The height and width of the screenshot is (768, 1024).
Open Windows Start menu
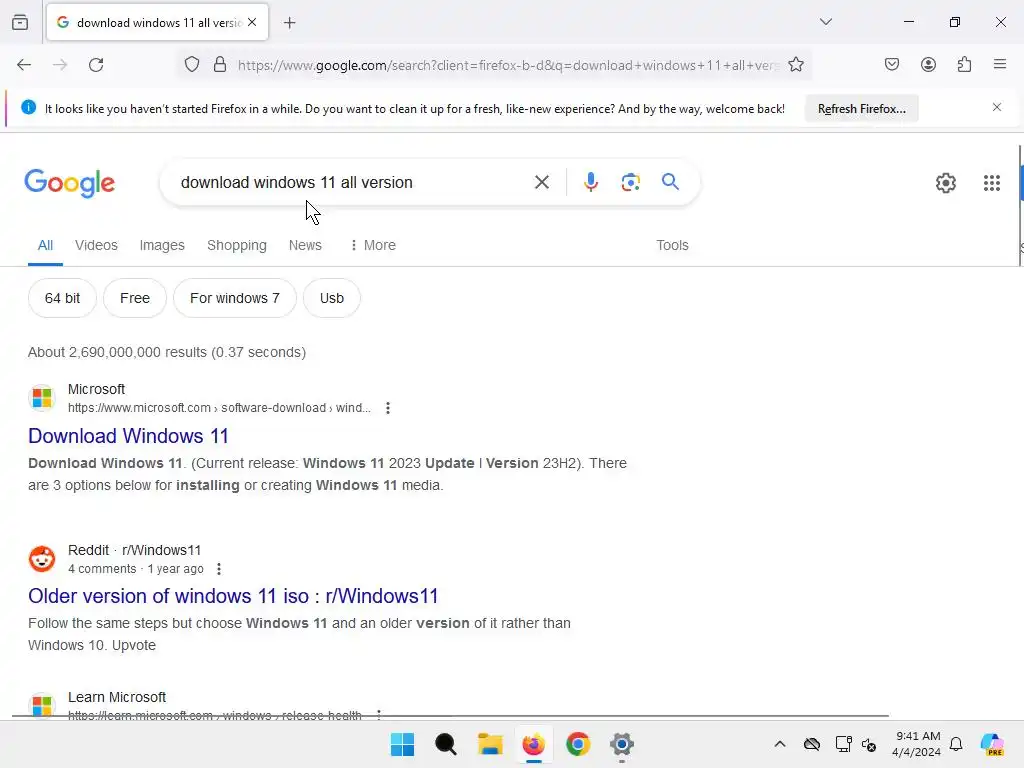(402, 744)
